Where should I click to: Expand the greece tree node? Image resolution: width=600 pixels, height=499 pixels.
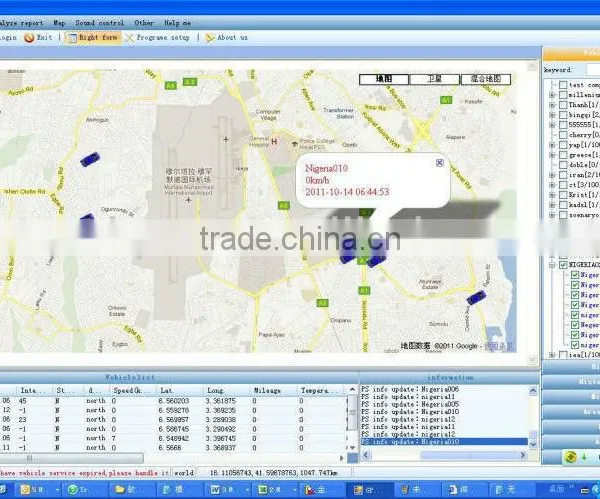552,155
